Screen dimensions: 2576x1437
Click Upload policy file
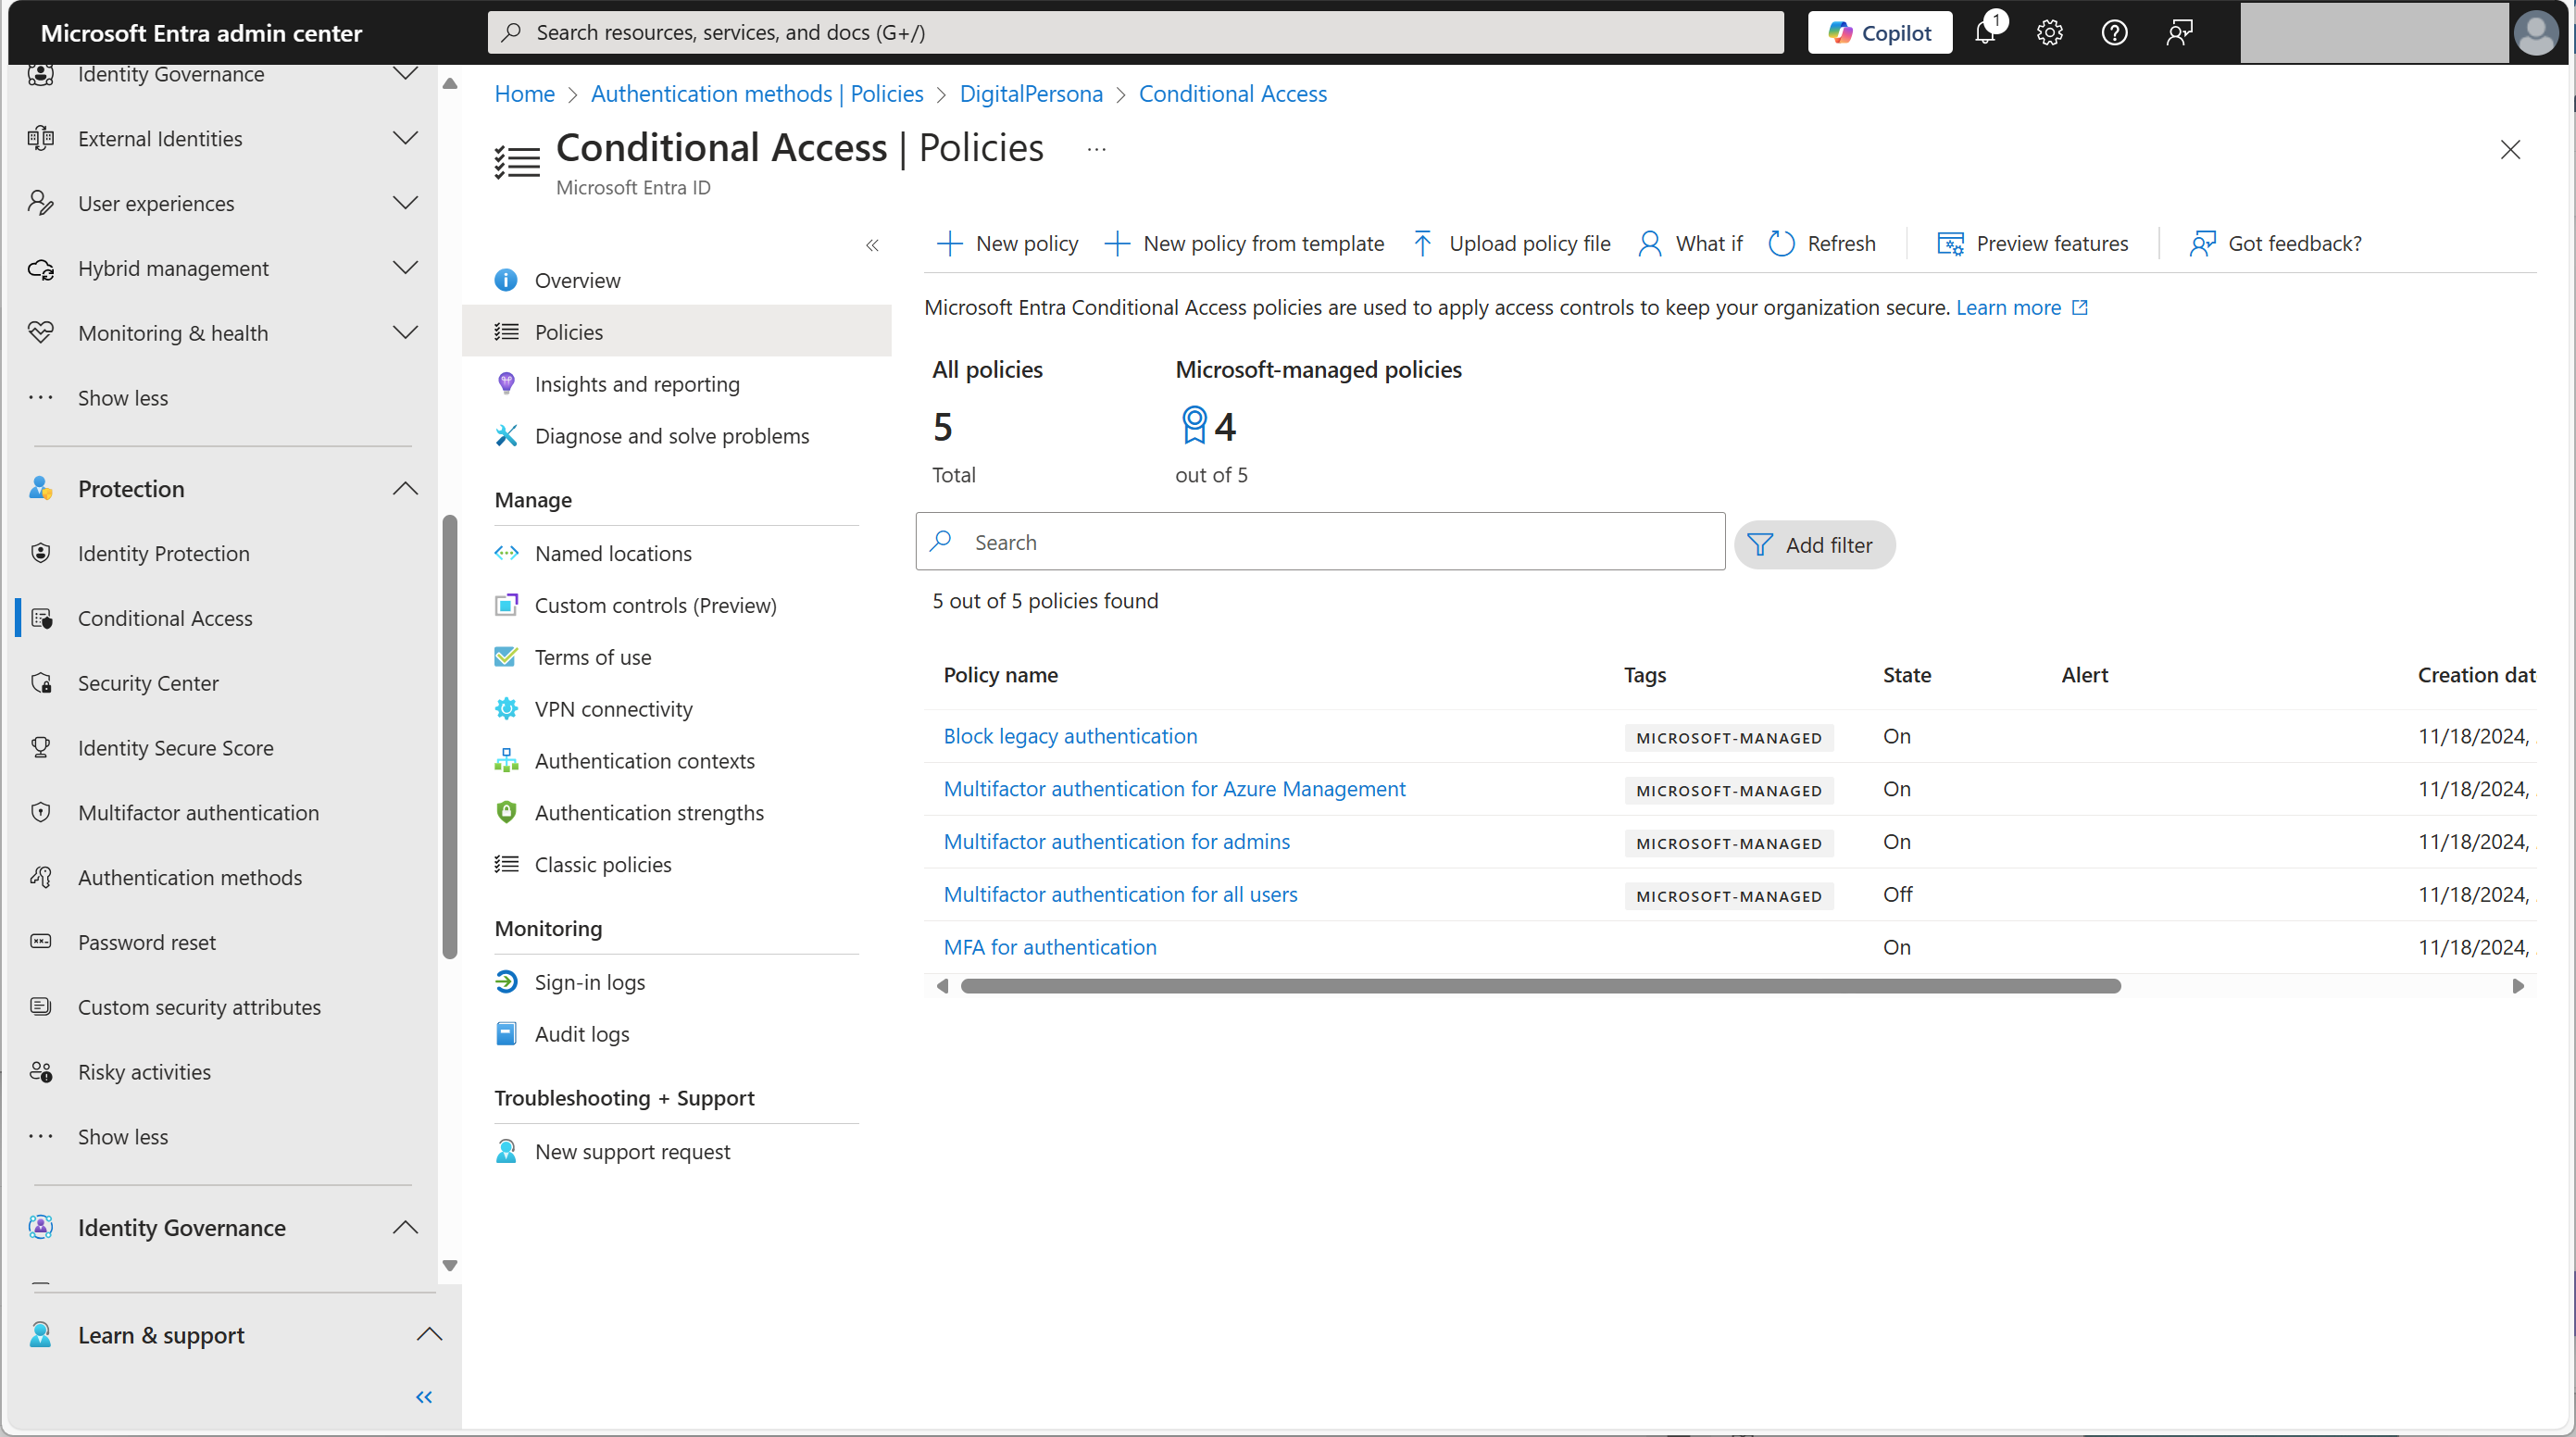tap(1511, 243)
